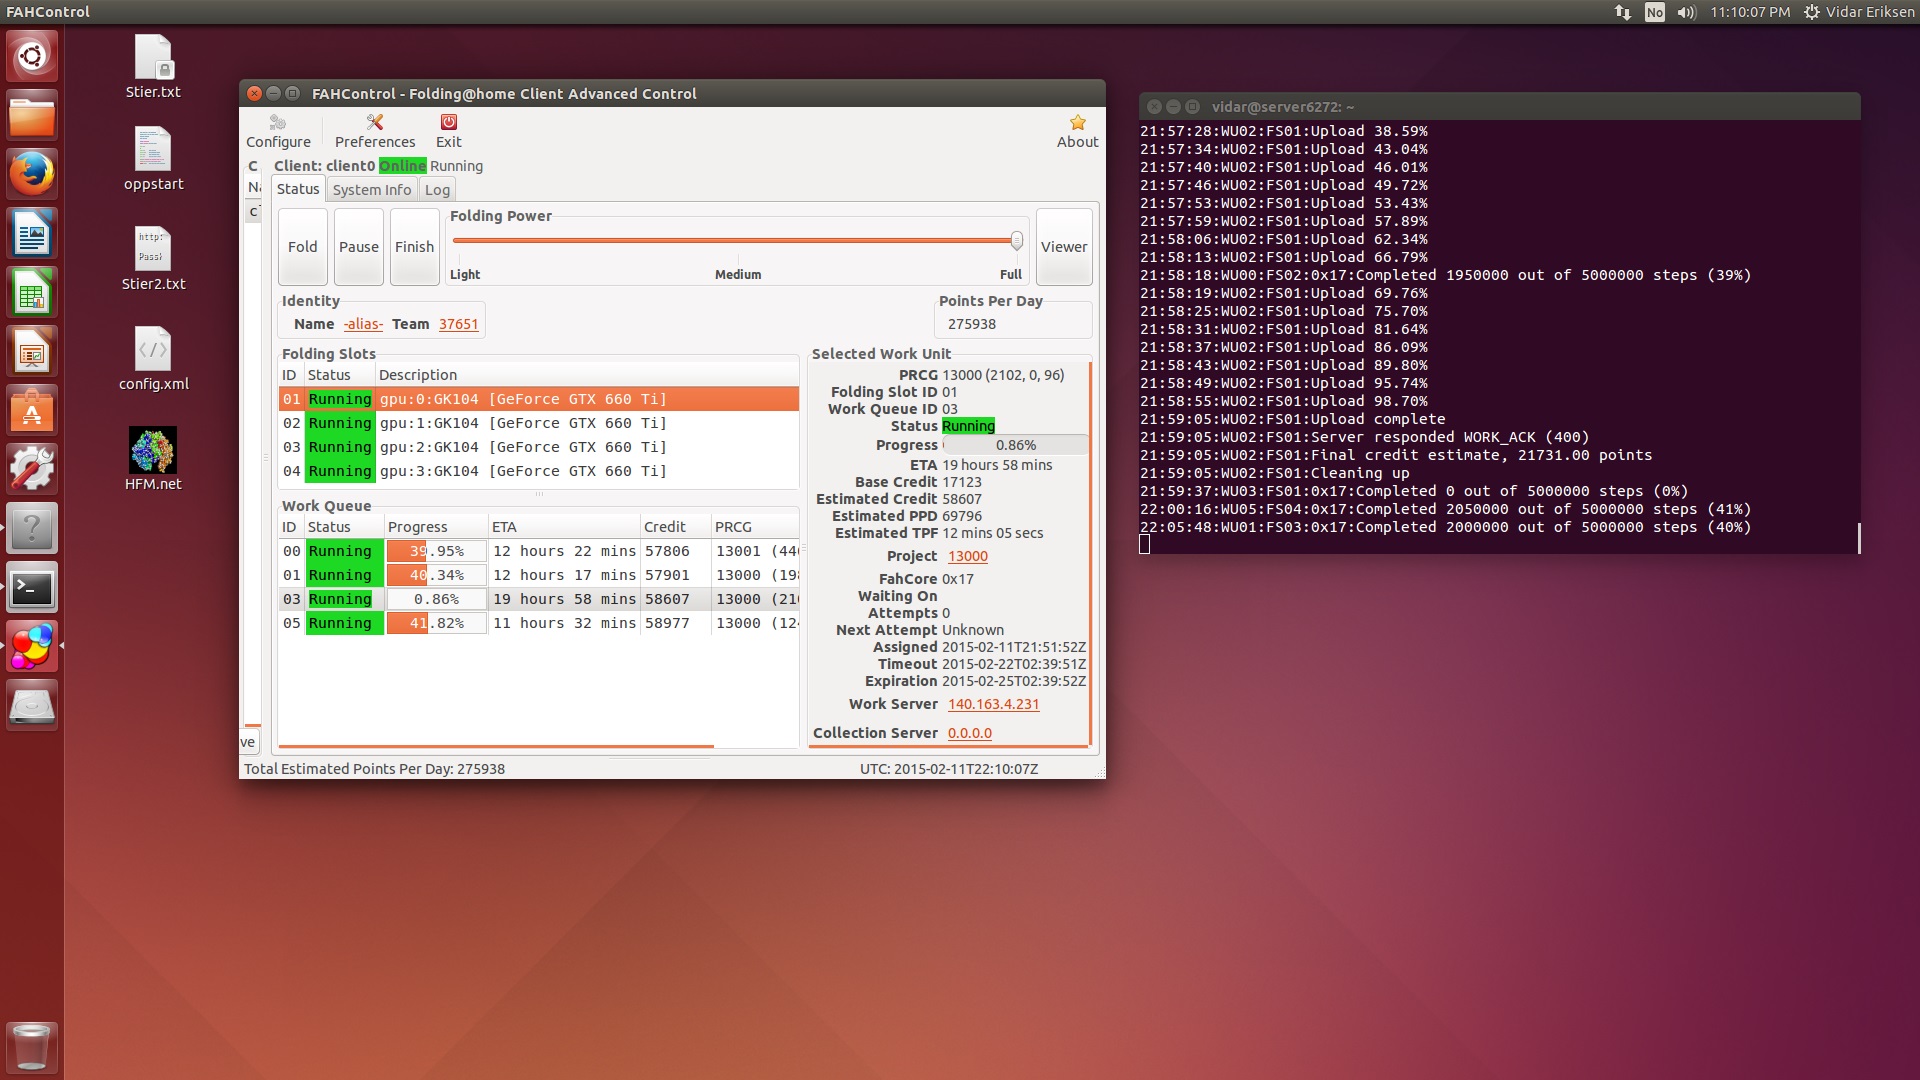The height and width of the screenshot is (1080, 1920).
Task: Click the Pause button
Action: (x=359, y=247)
